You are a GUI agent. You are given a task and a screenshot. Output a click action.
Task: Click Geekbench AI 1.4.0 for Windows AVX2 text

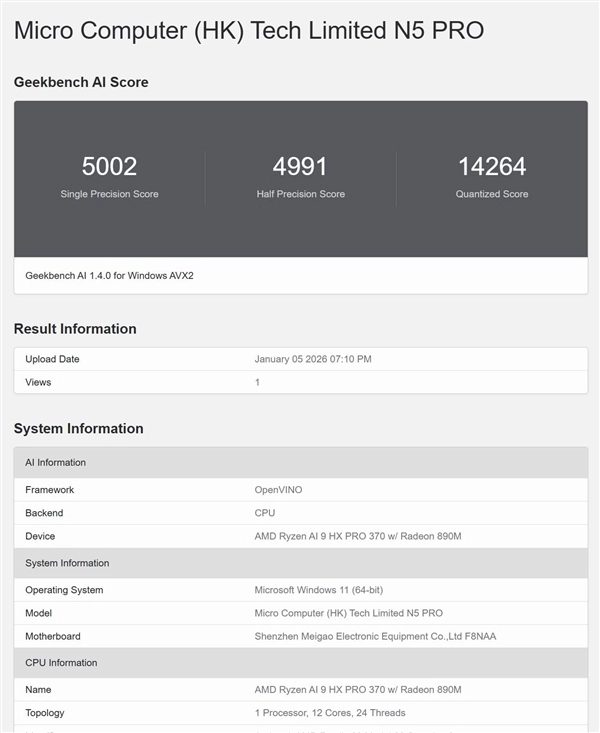tap(109, 275)
